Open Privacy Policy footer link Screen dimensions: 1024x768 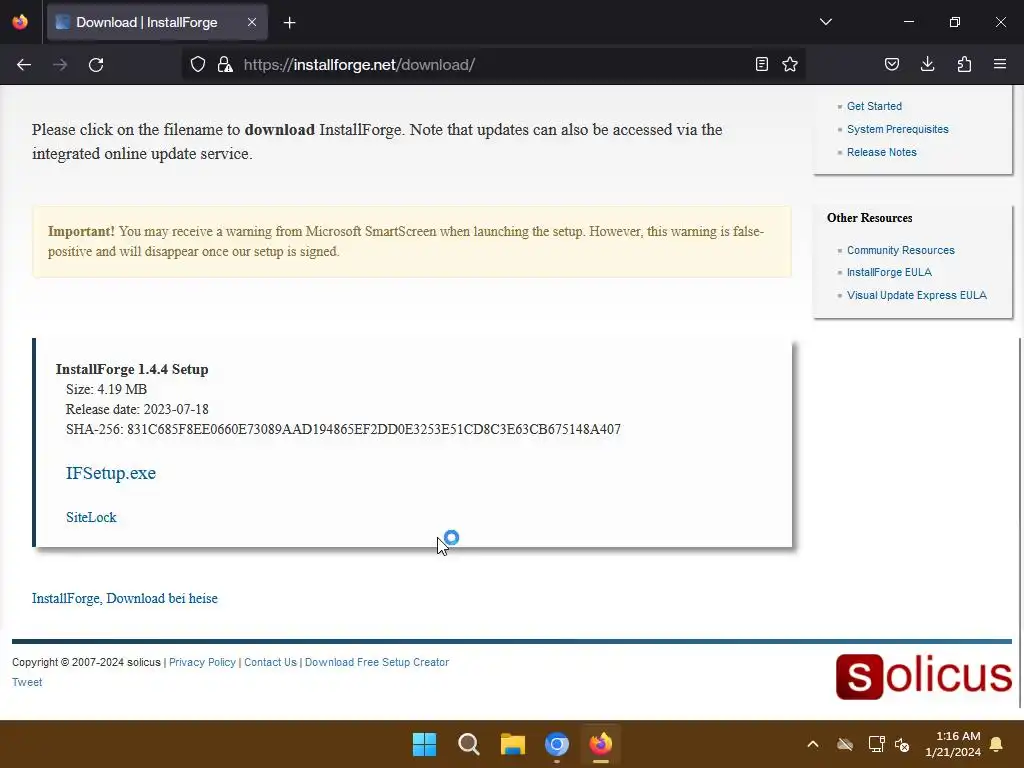tap(202, 662)
